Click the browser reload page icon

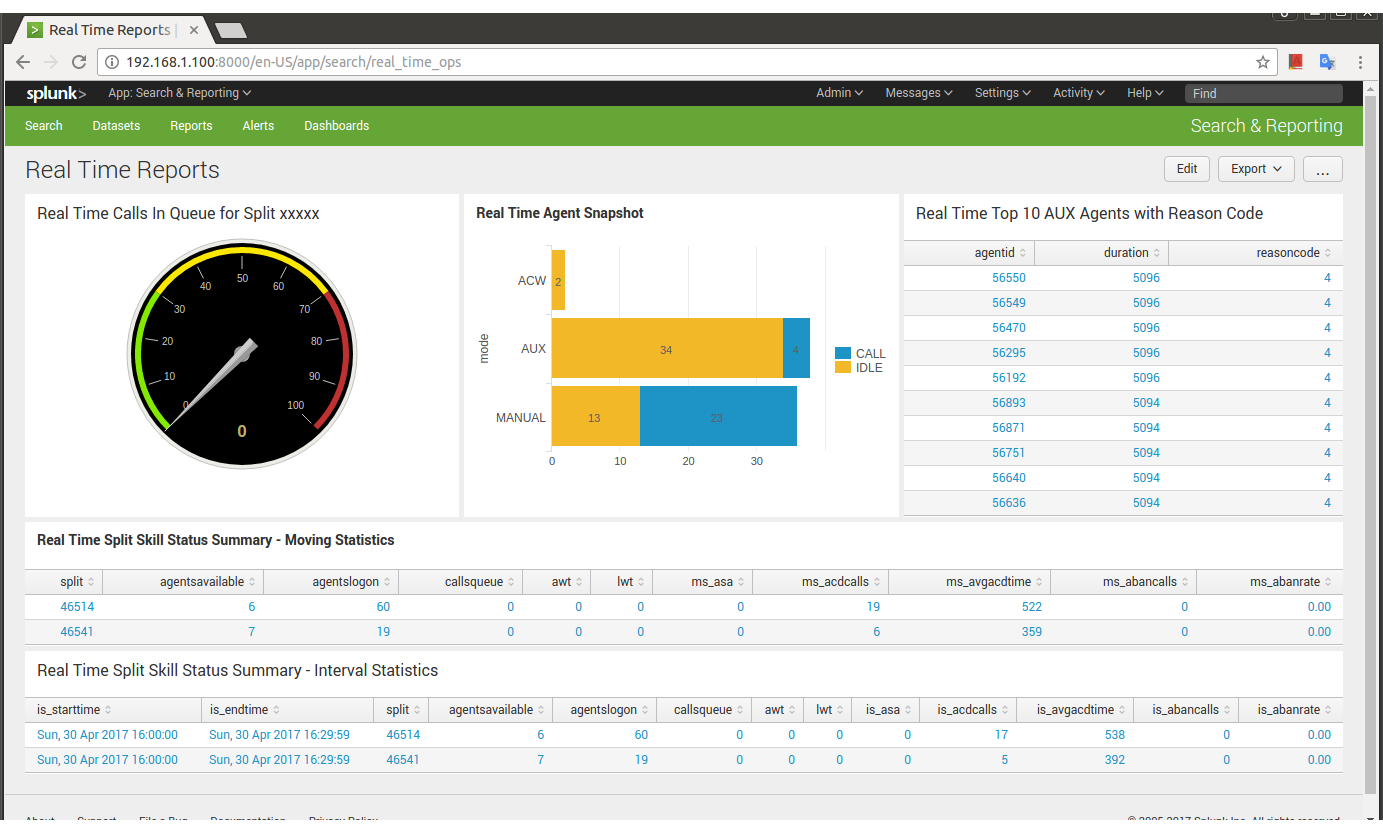(x=79, y=62)
